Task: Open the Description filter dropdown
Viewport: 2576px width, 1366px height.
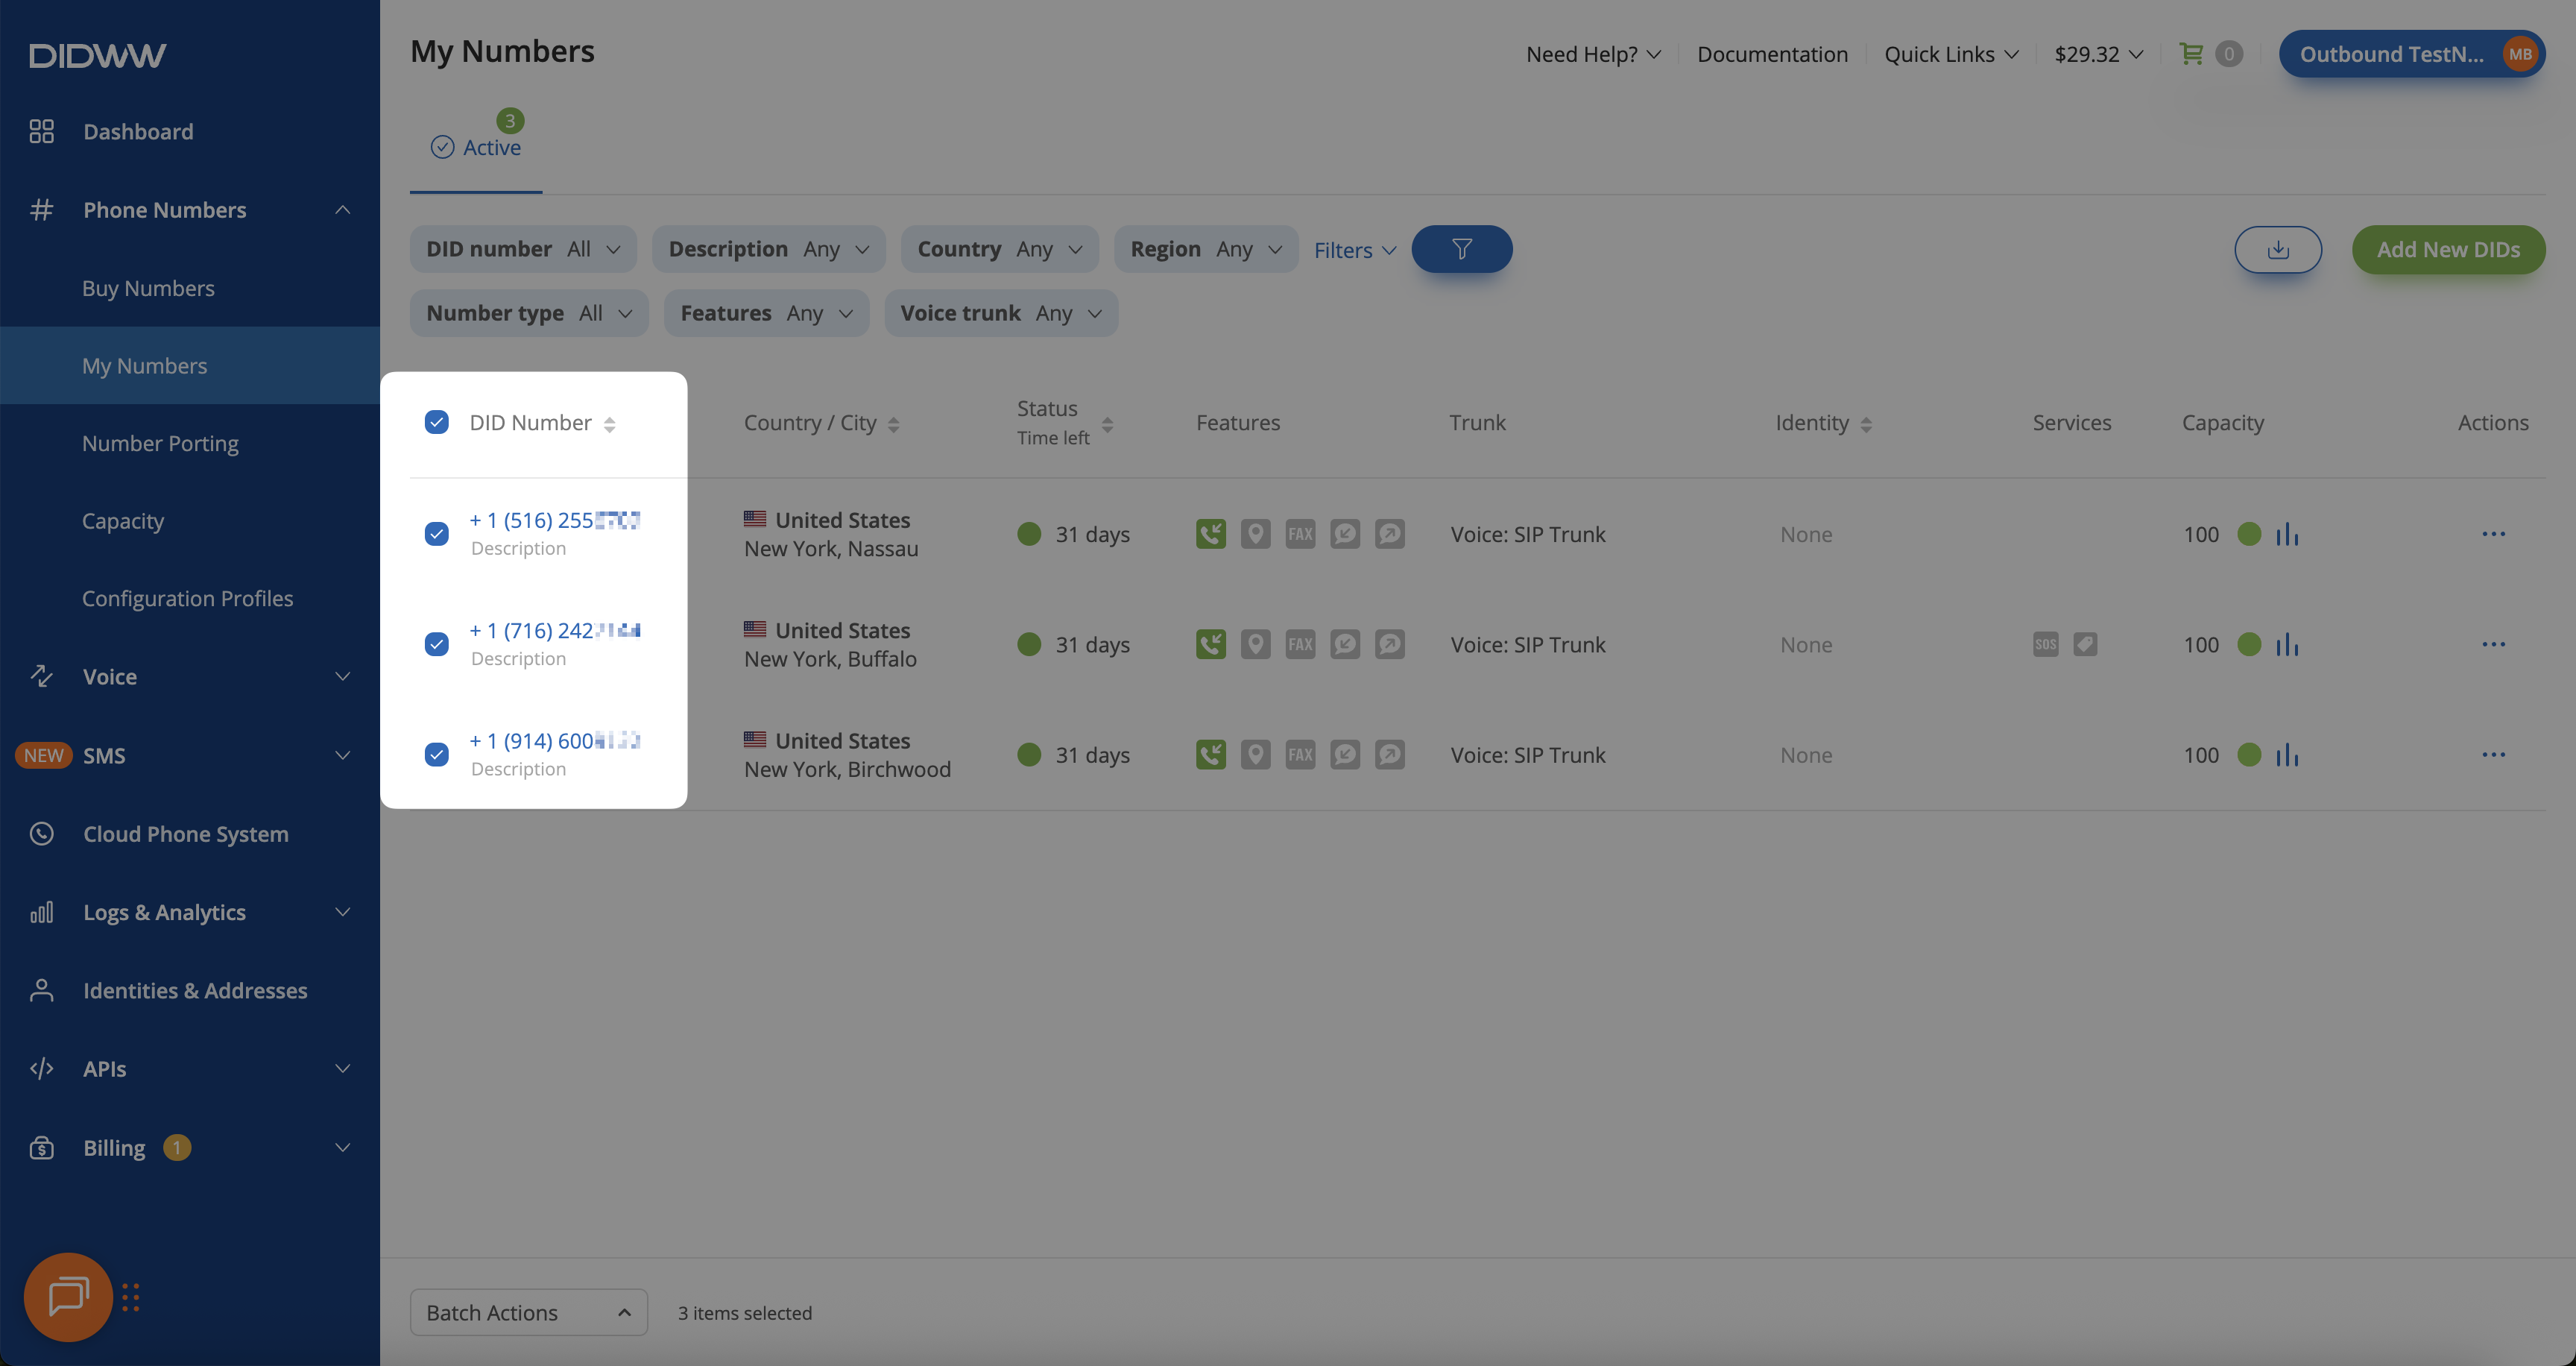Action: tap(768, 249)
